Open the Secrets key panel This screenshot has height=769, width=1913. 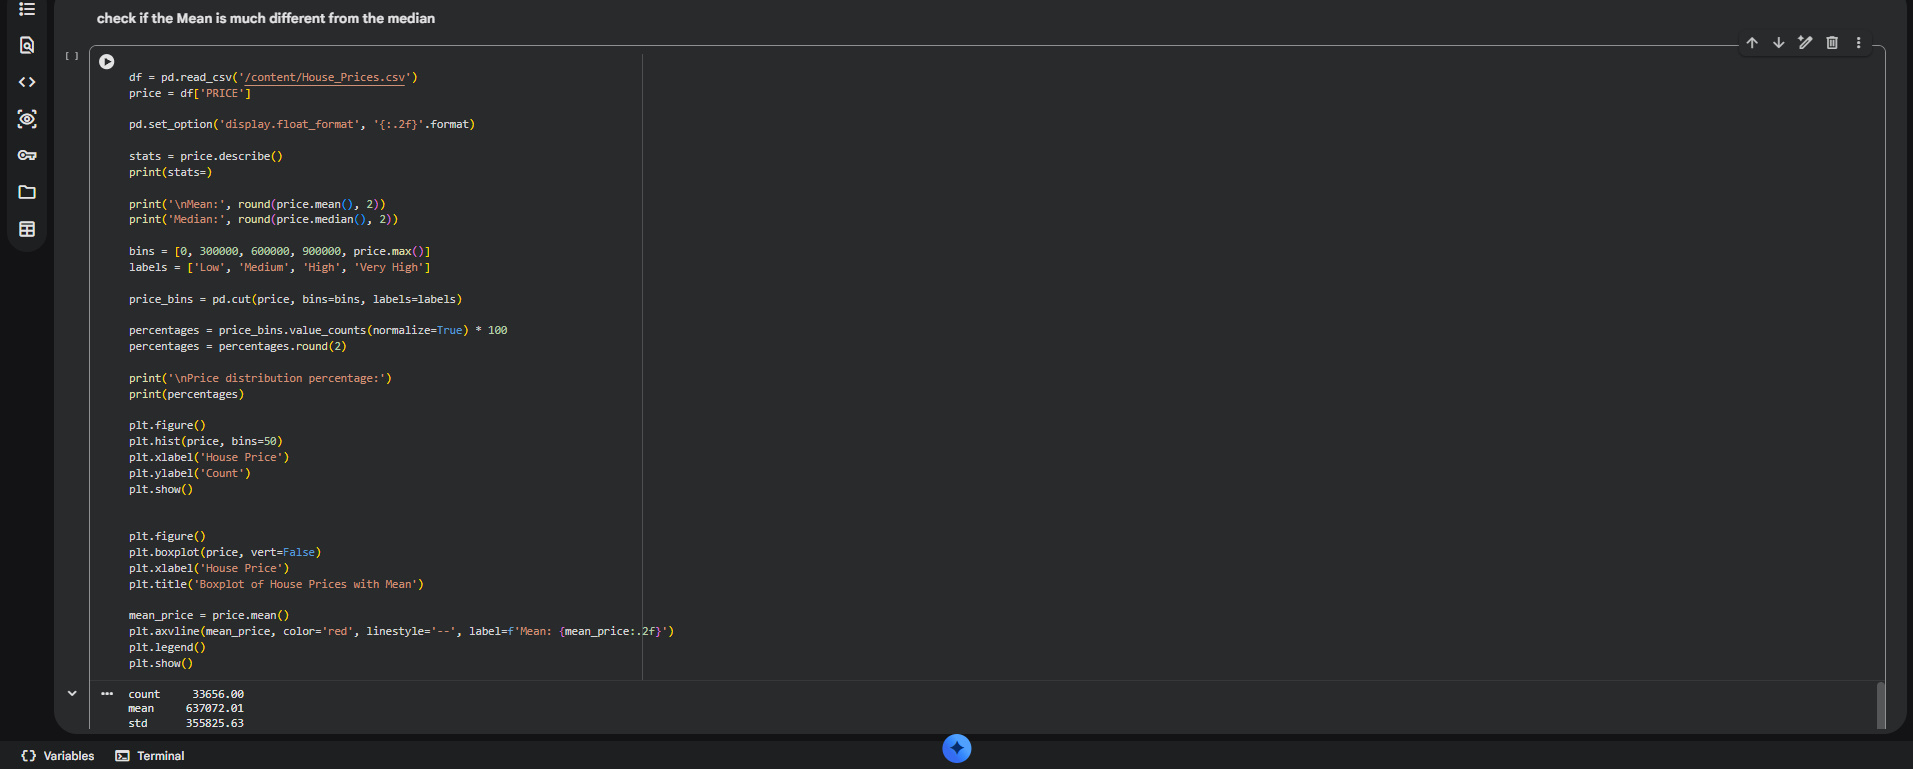pos(27,155)
